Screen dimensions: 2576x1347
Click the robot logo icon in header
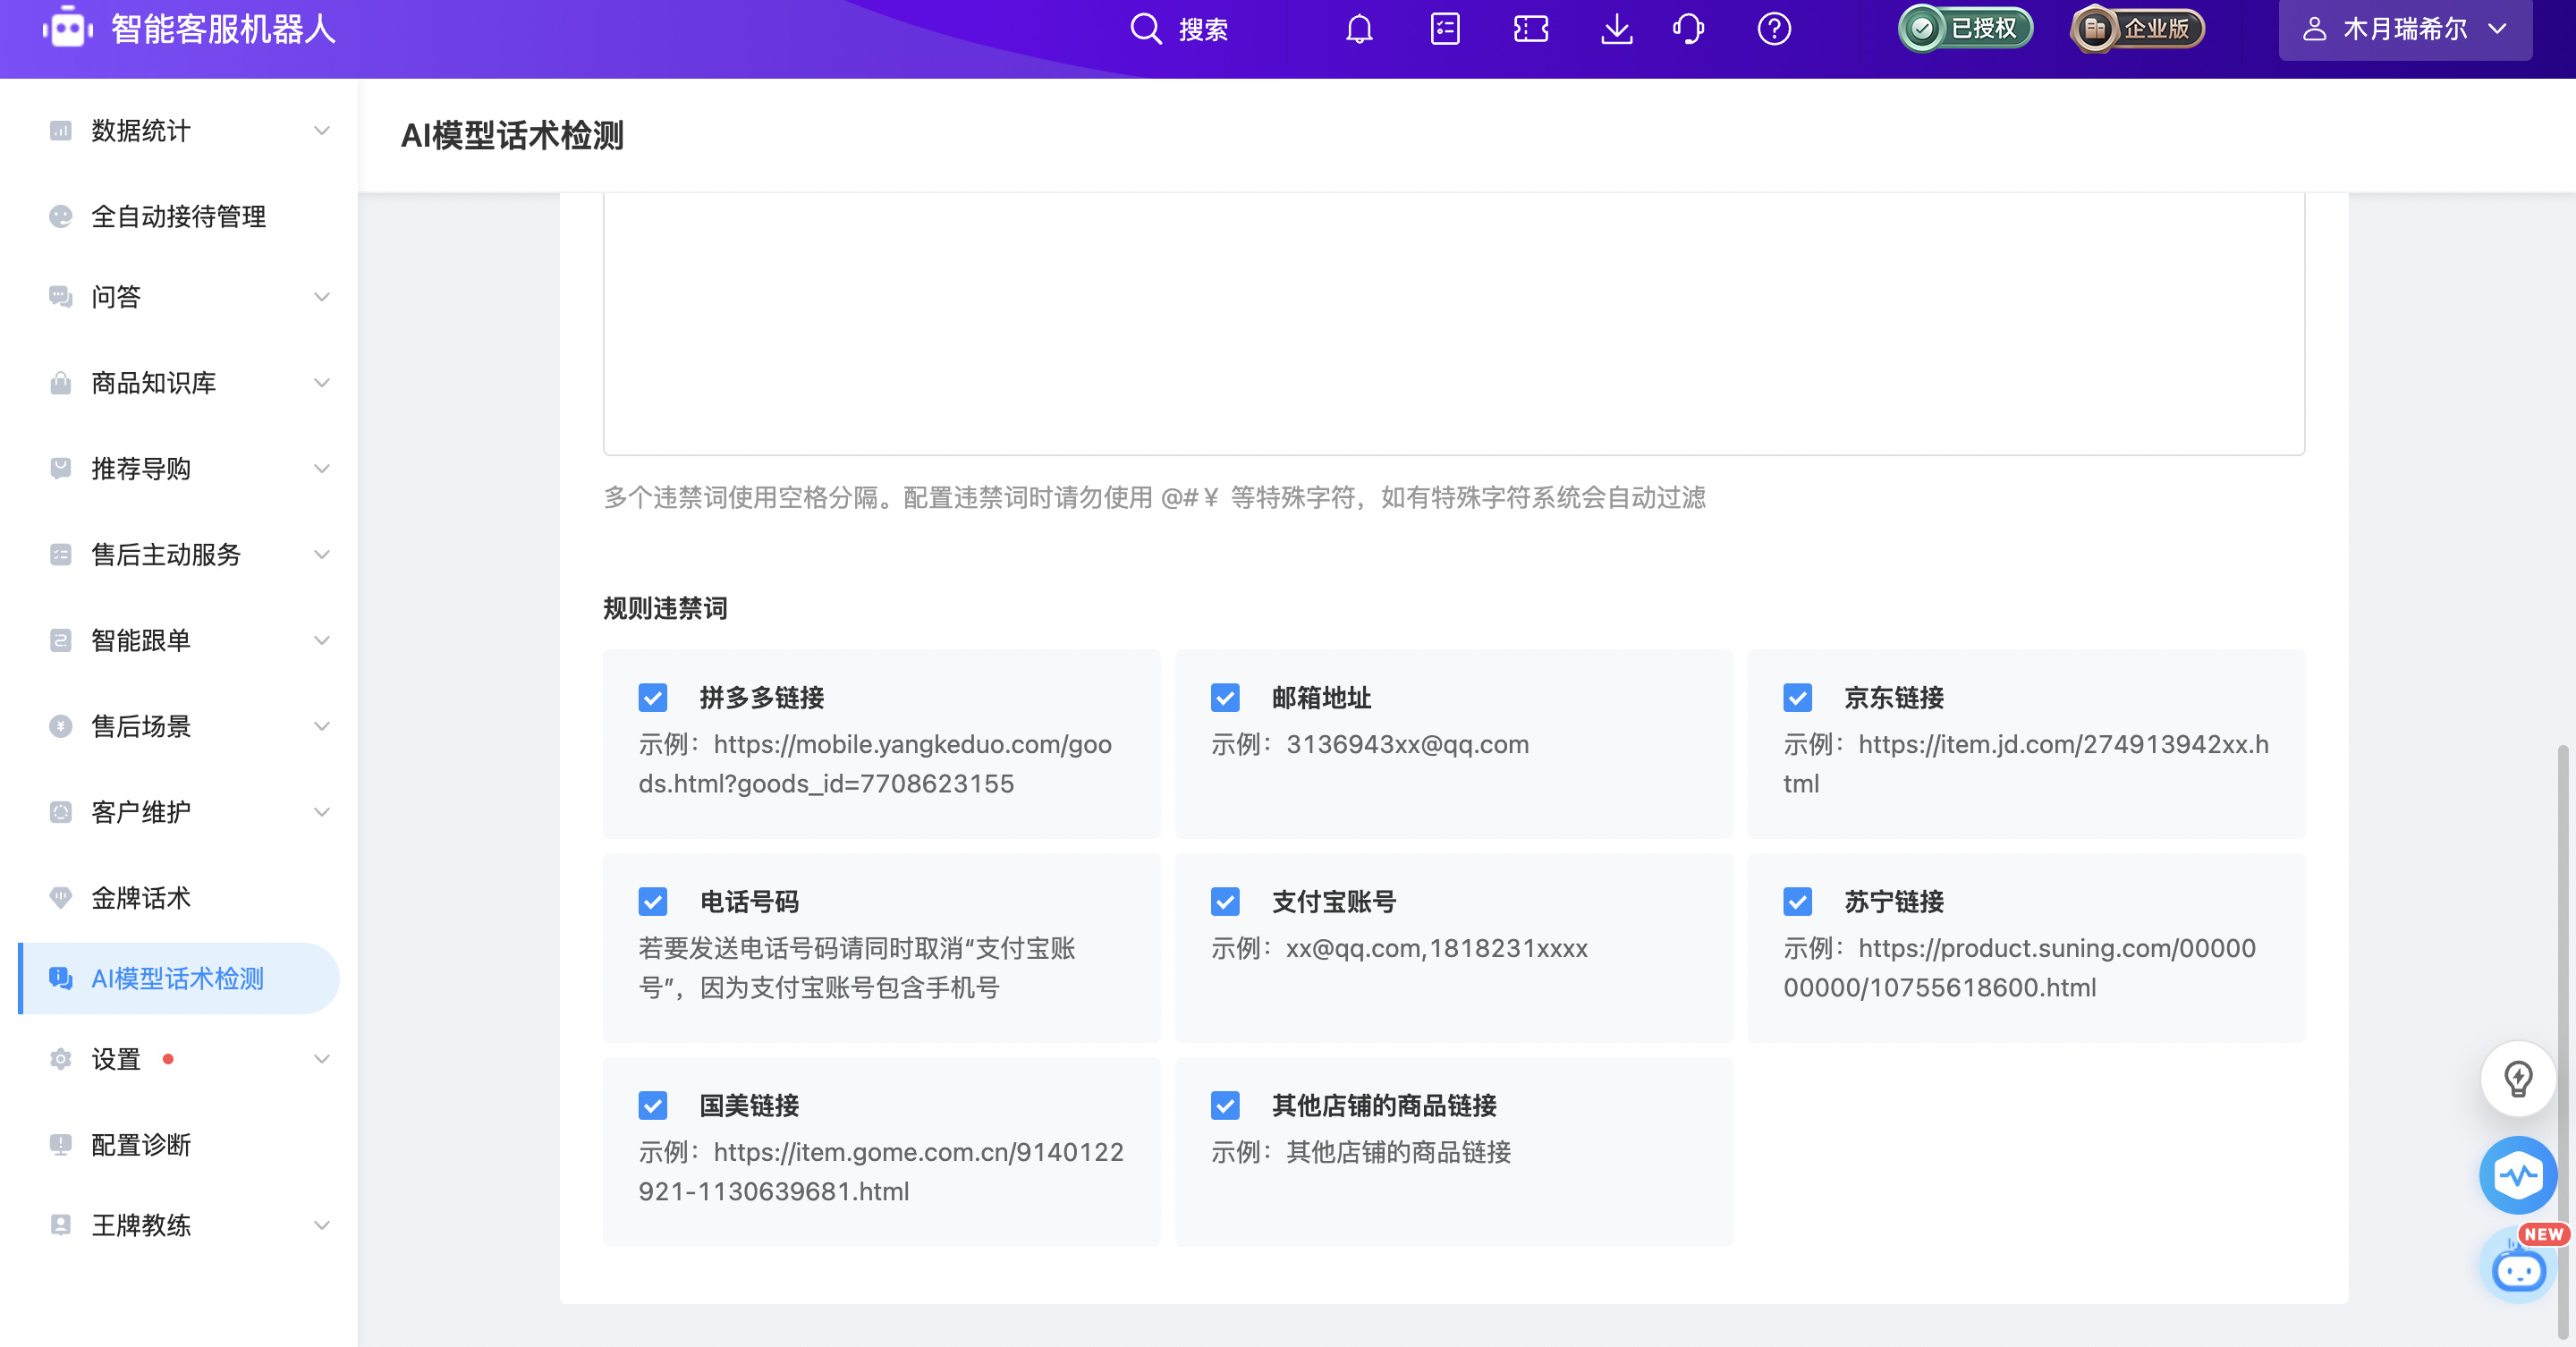(x=67, y=28)
